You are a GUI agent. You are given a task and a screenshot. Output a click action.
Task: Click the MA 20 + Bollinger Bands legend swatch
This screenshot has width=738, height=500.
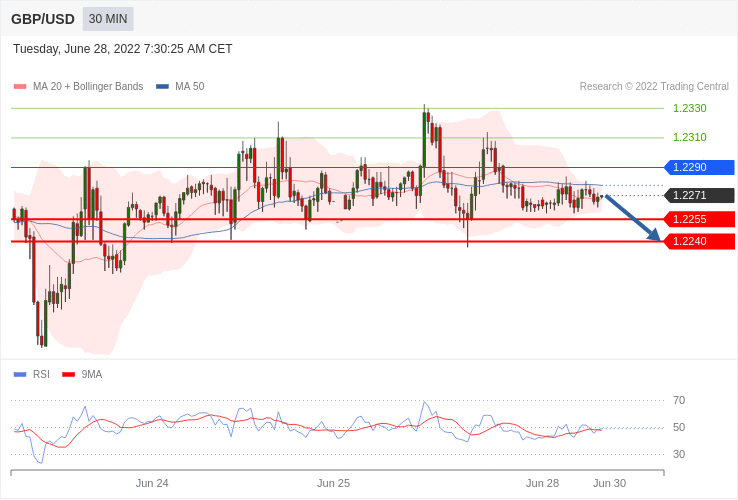point(20,87)
